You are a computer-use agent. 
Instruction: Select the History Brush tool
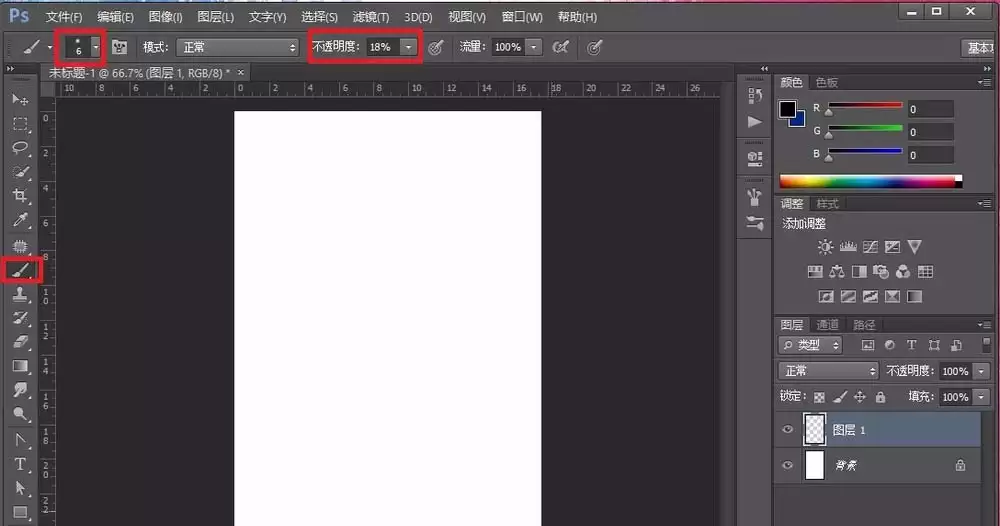click(x=20, y=318)
